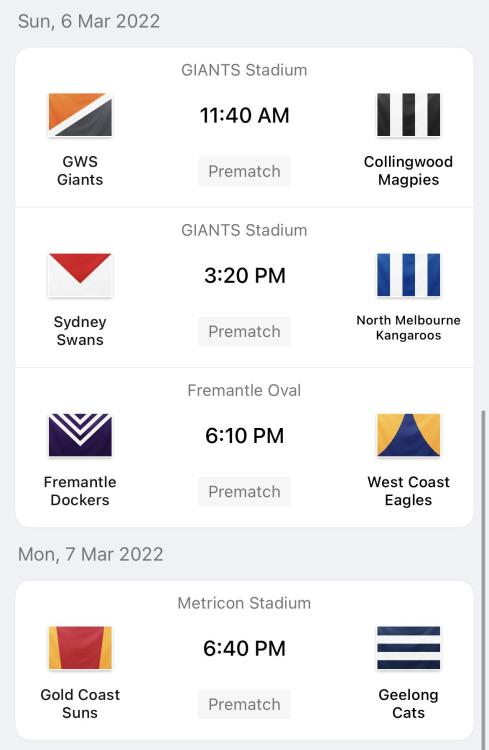Open Prematch for the Metricon Stadium match
Viewport: 489px width, 750px height.
[x=244, y=705]
